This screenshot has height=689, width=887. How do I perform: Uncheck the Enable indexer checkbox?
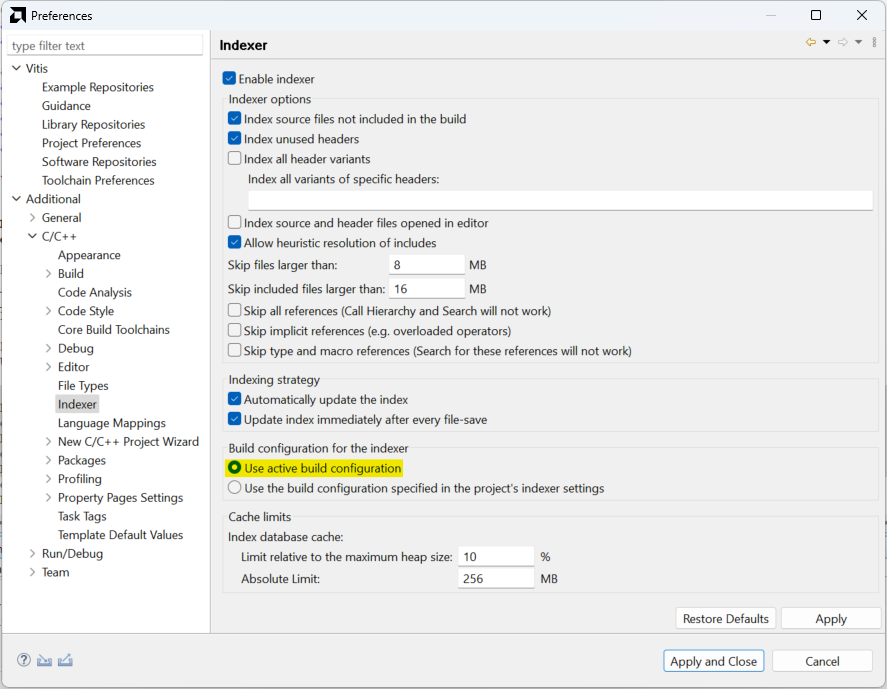230,79
